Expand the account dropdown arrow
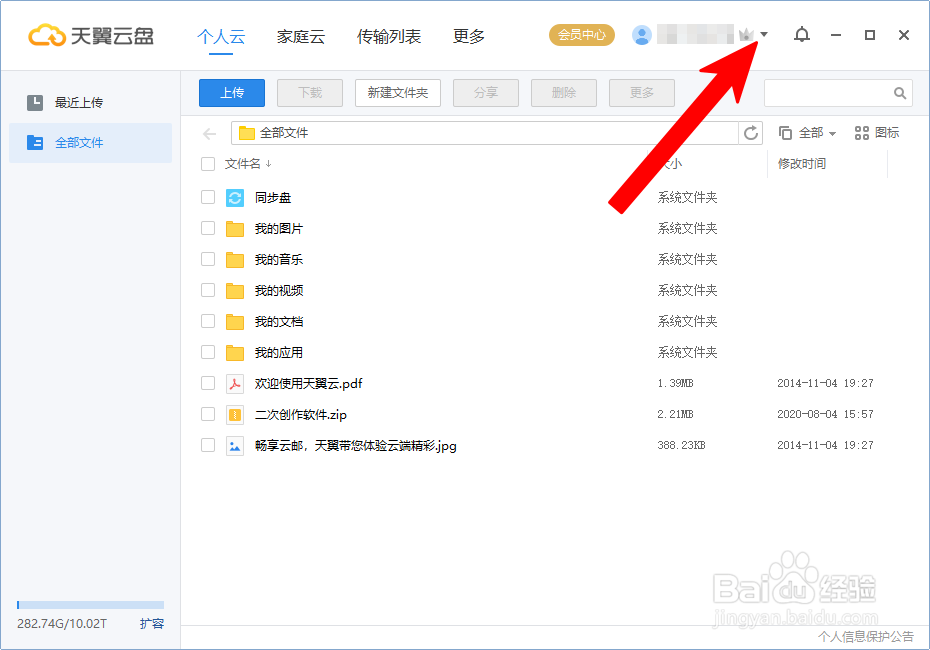930x650 pixels. (x=764, y=34)
